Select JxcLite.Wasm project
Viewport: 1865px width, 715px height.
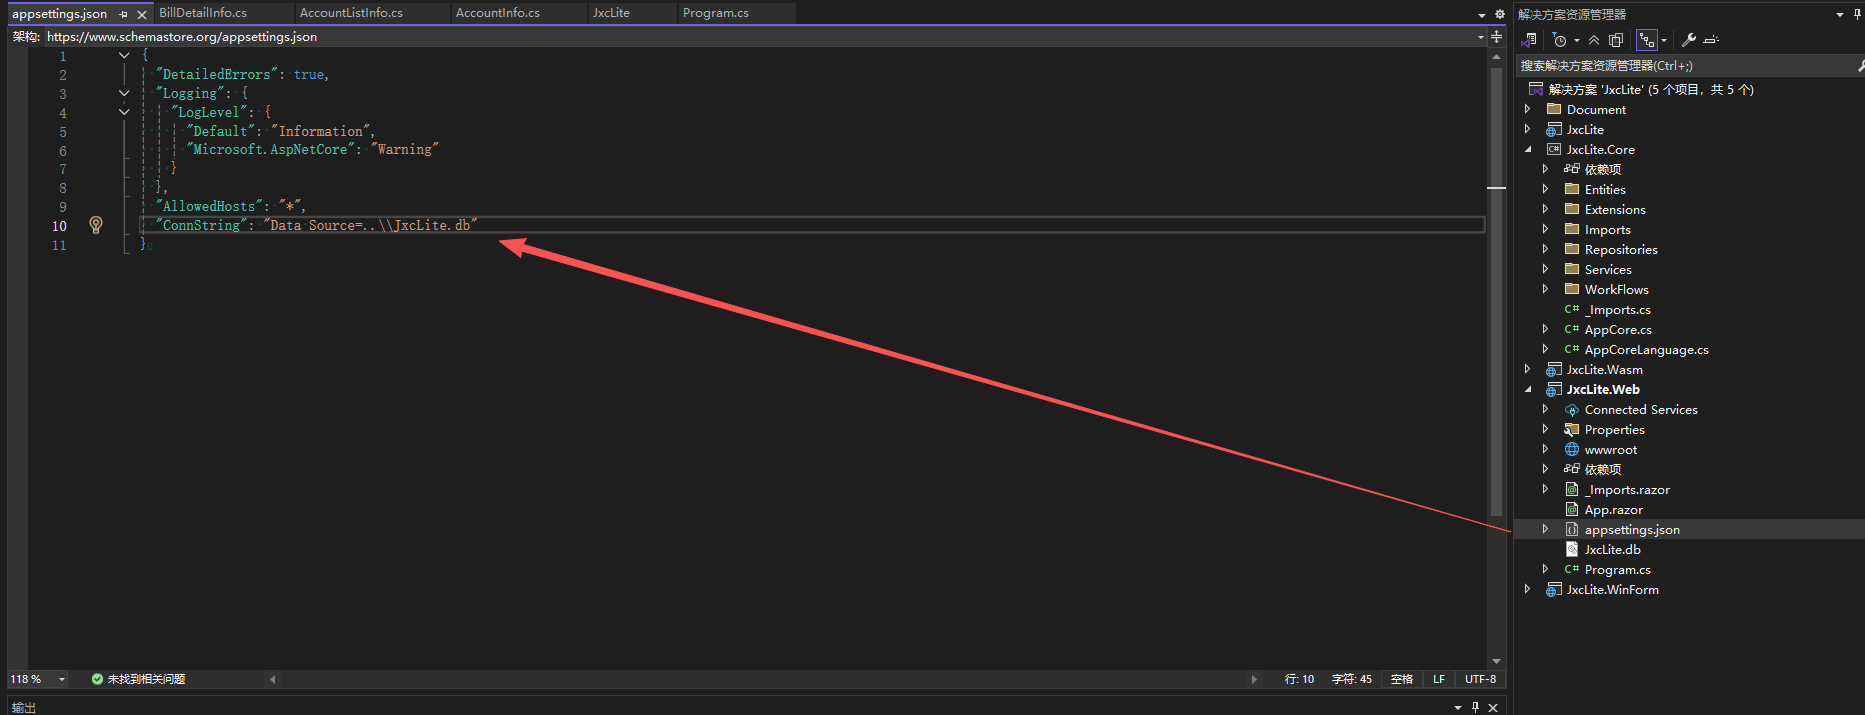tap(1604, 369)
